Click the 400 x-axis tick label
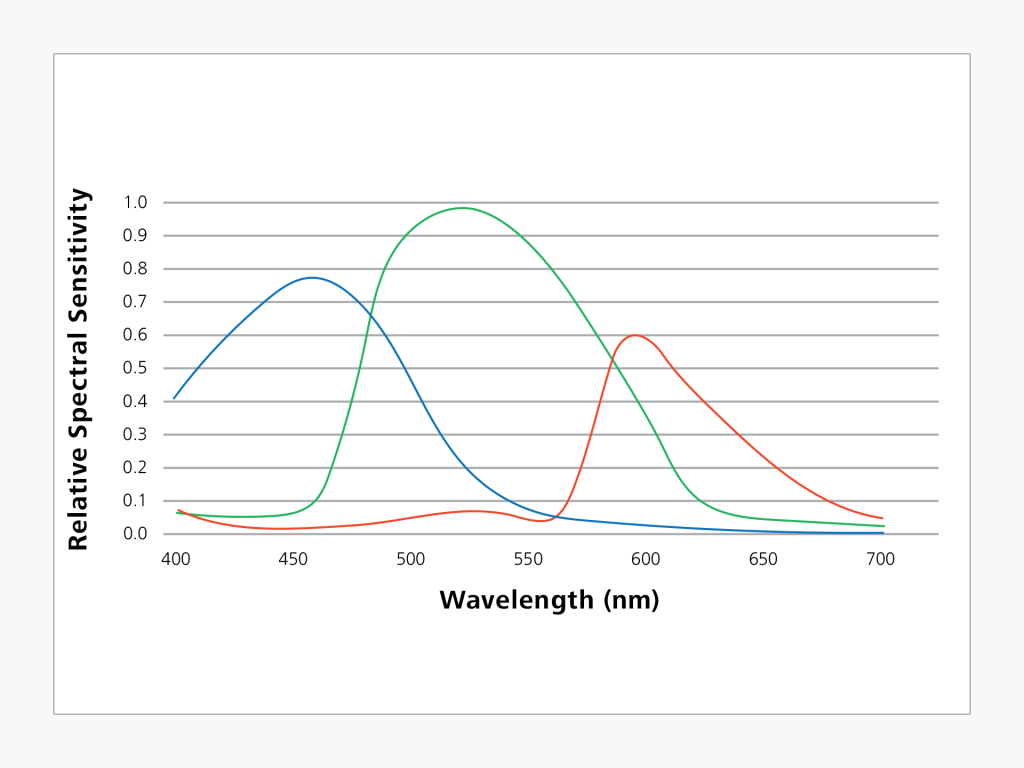 click(x=176, y=559)
